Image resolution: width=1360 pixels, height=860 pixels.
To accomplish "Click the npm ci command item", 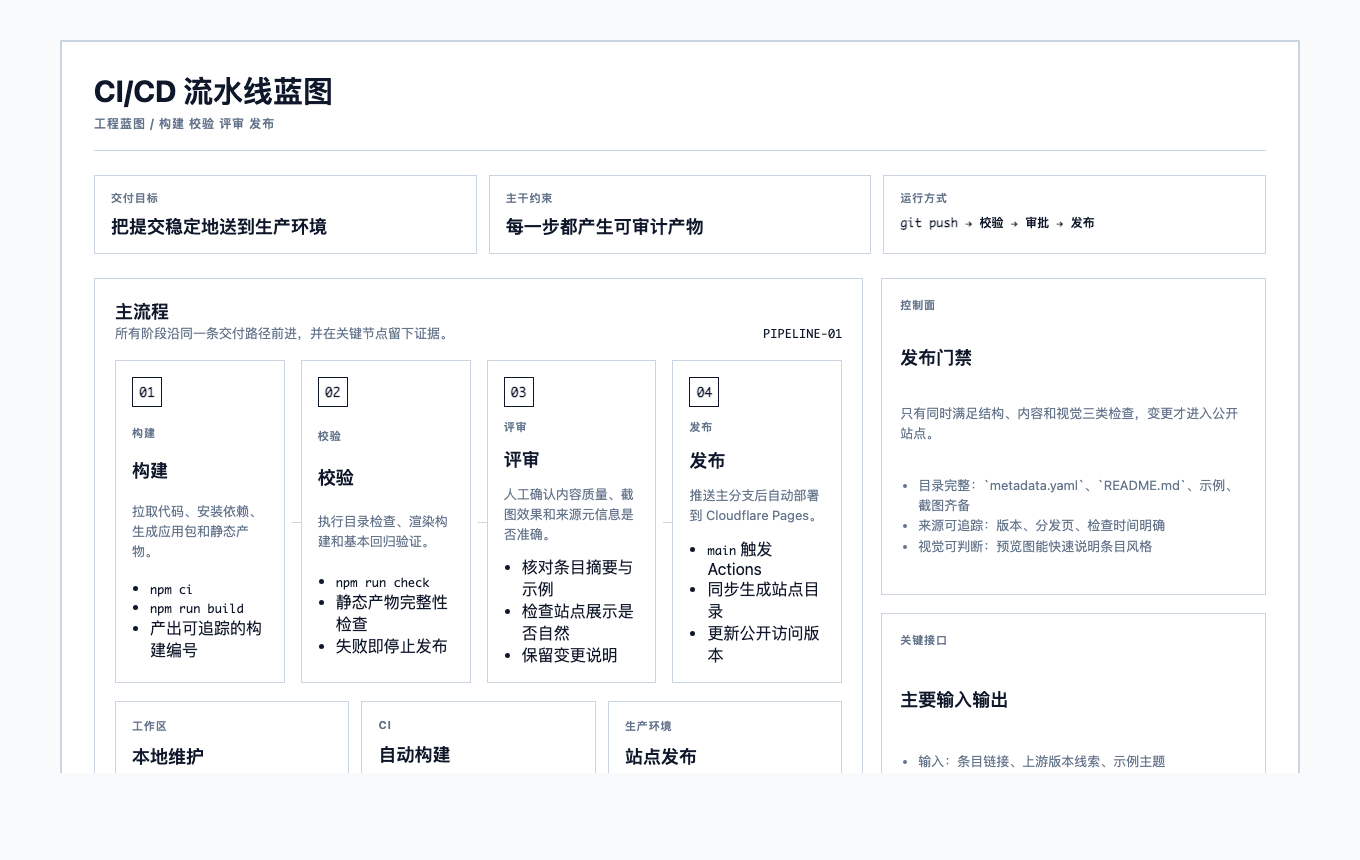I will tap(171, 590).
